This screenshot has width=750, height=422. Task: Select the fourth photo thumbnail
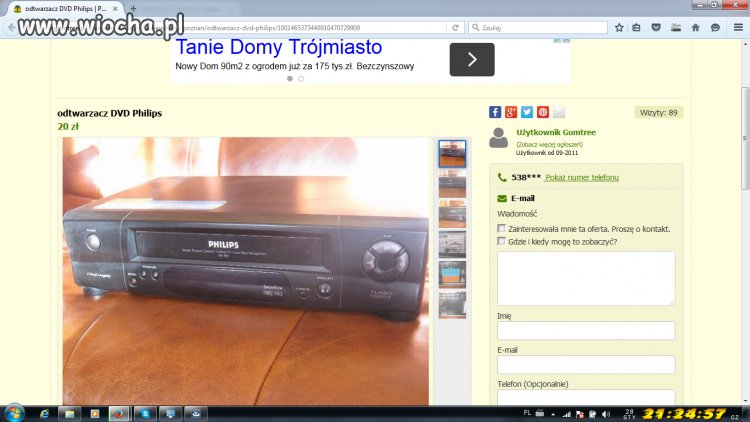coord(452,244)
